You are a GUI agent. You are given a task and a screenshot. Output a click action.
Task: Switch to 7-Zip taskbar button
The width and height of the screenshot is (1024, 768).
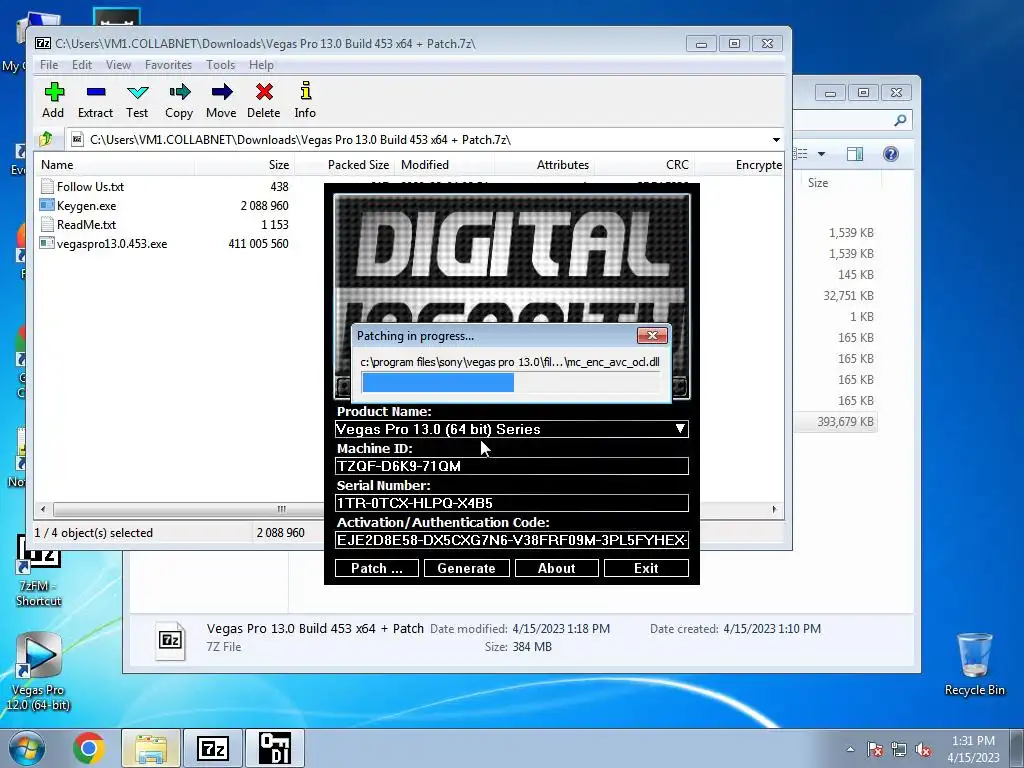pos(213,748)
